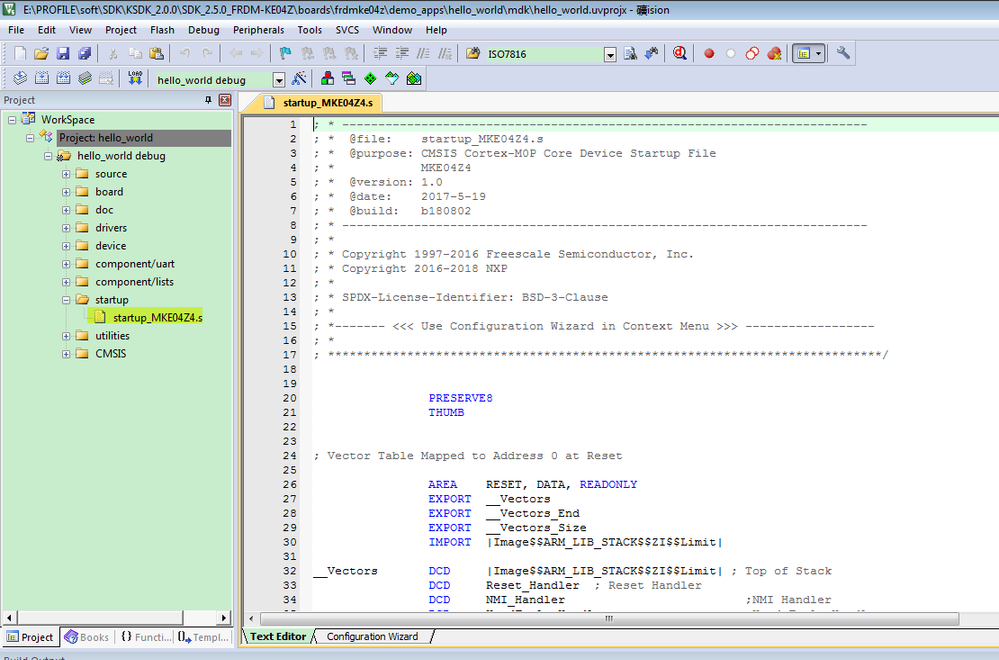The height and width of the screenshot is (660, 999).
Task: Switch to the Books panel tab
Action: tap(87, 637)
